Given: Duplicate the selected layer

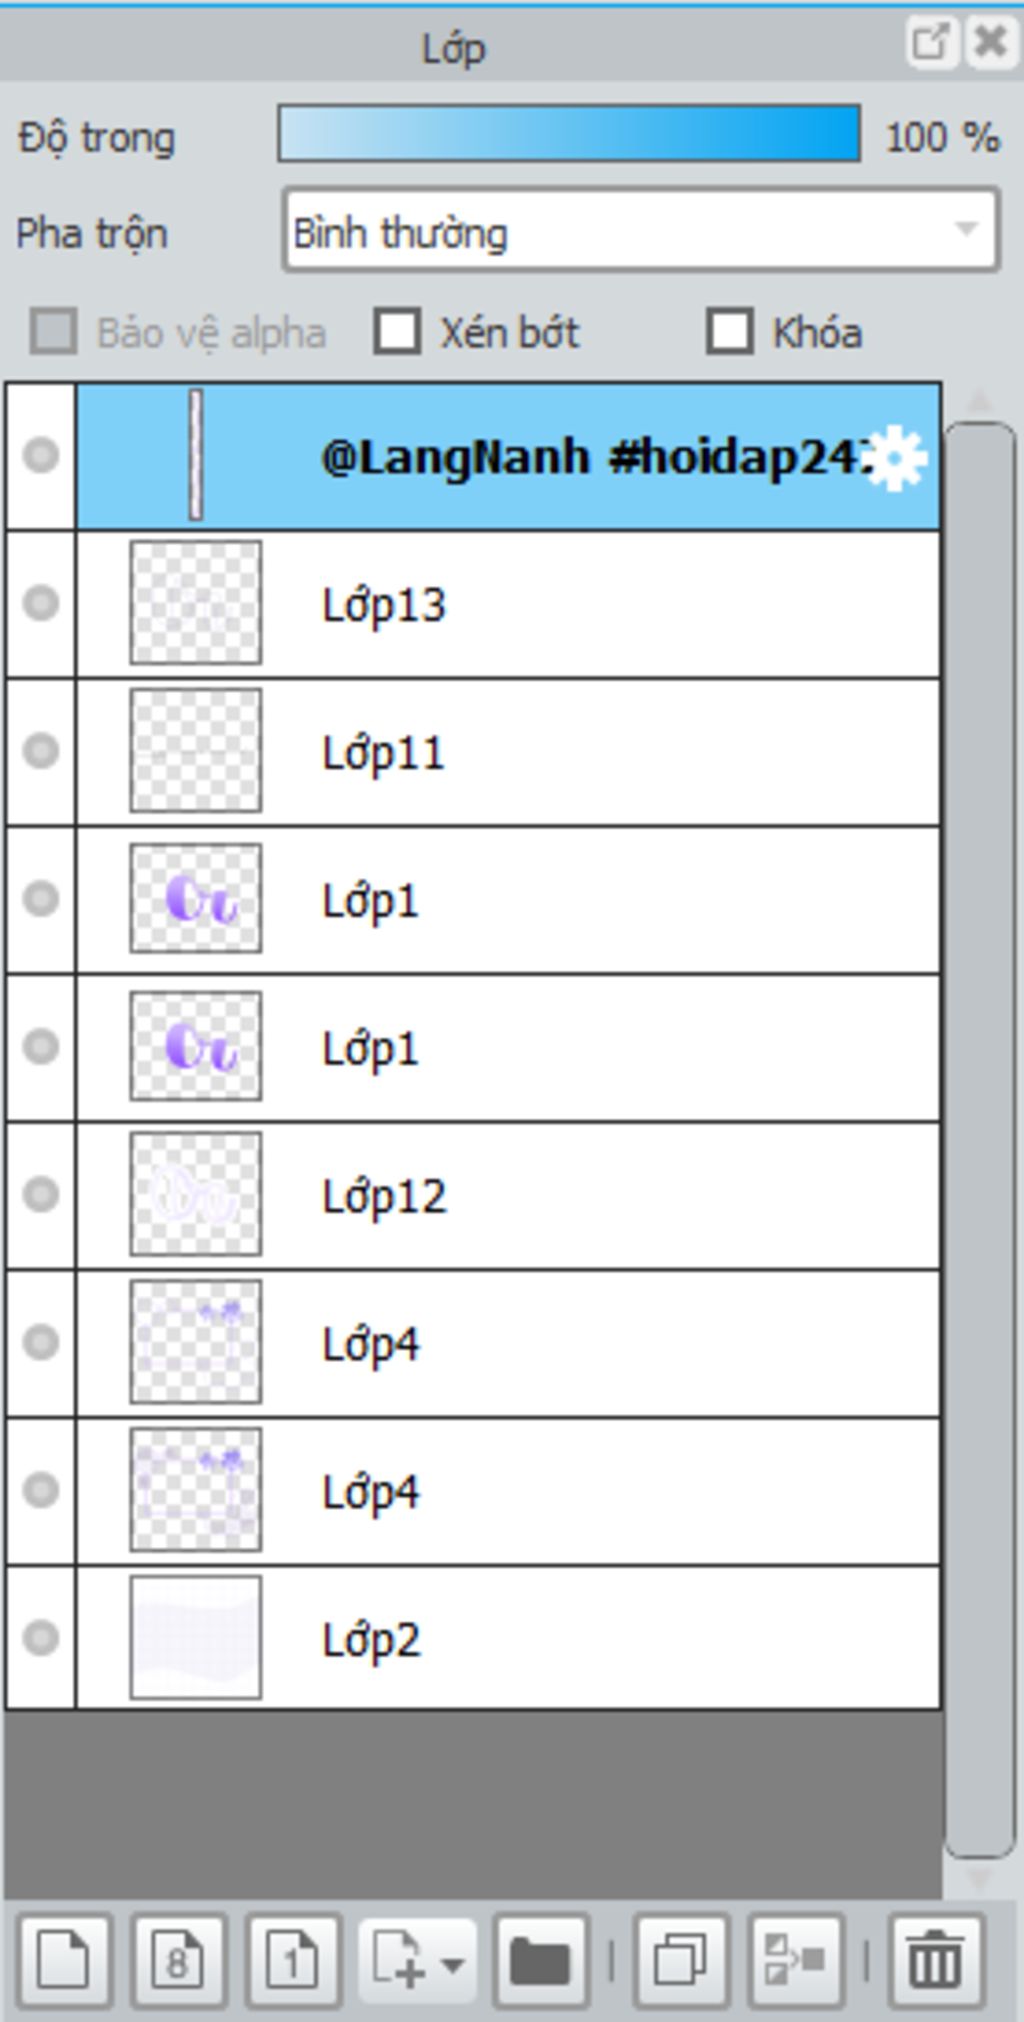Looking at the screenshot, I should (681, 1962).
